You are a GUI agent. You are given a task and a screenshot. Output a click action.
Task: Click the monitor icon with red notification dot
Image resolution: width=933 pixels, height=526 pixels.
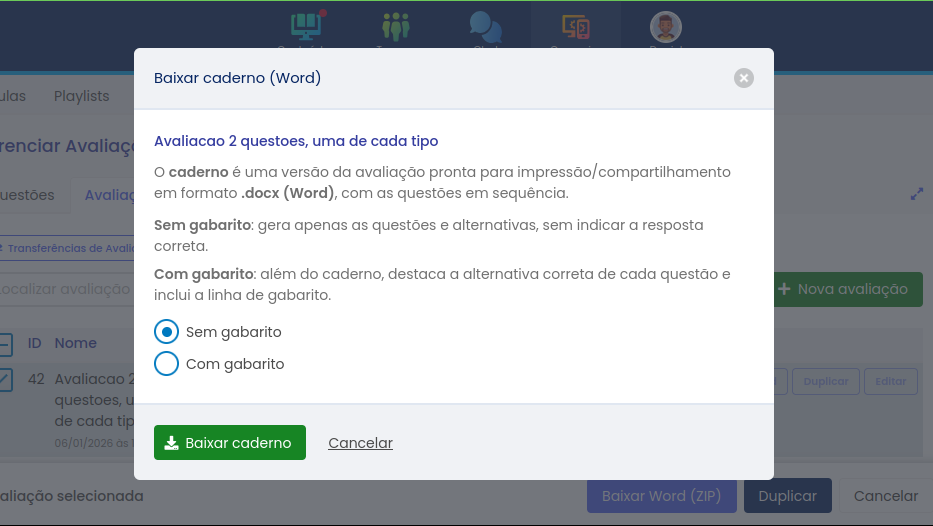(x=304, y=27)
